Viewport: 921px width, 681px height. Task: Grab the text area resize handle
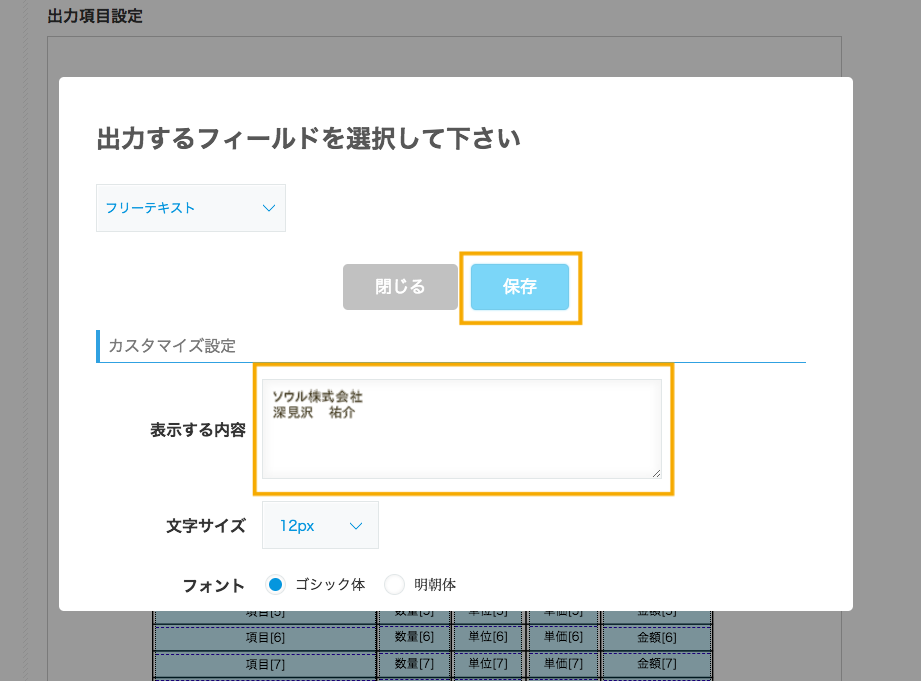(x=656, y=473)
